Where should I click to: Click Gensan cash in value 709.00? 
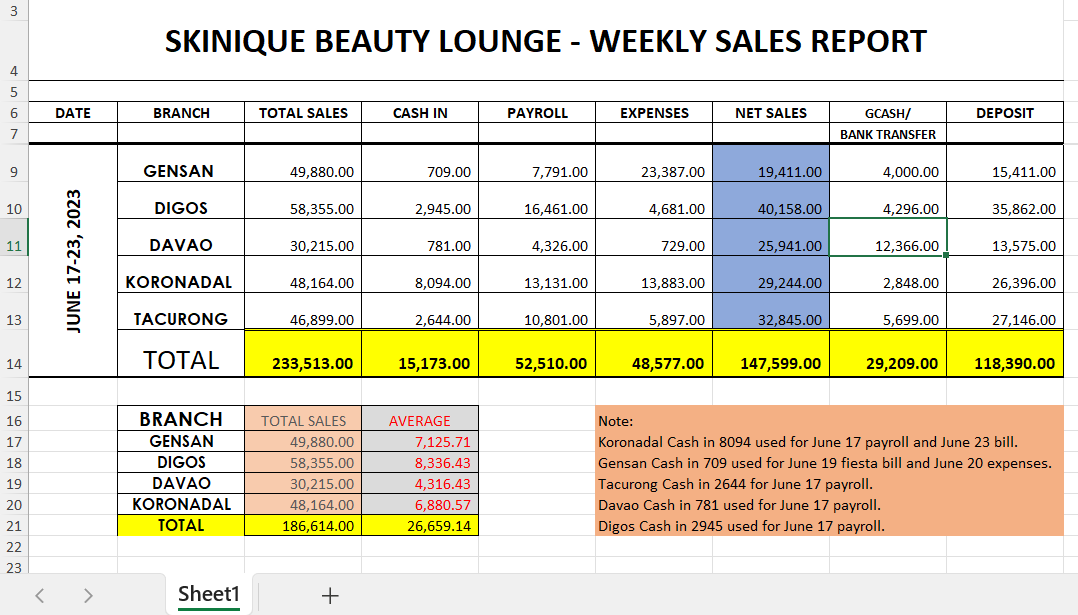point(420,164)
